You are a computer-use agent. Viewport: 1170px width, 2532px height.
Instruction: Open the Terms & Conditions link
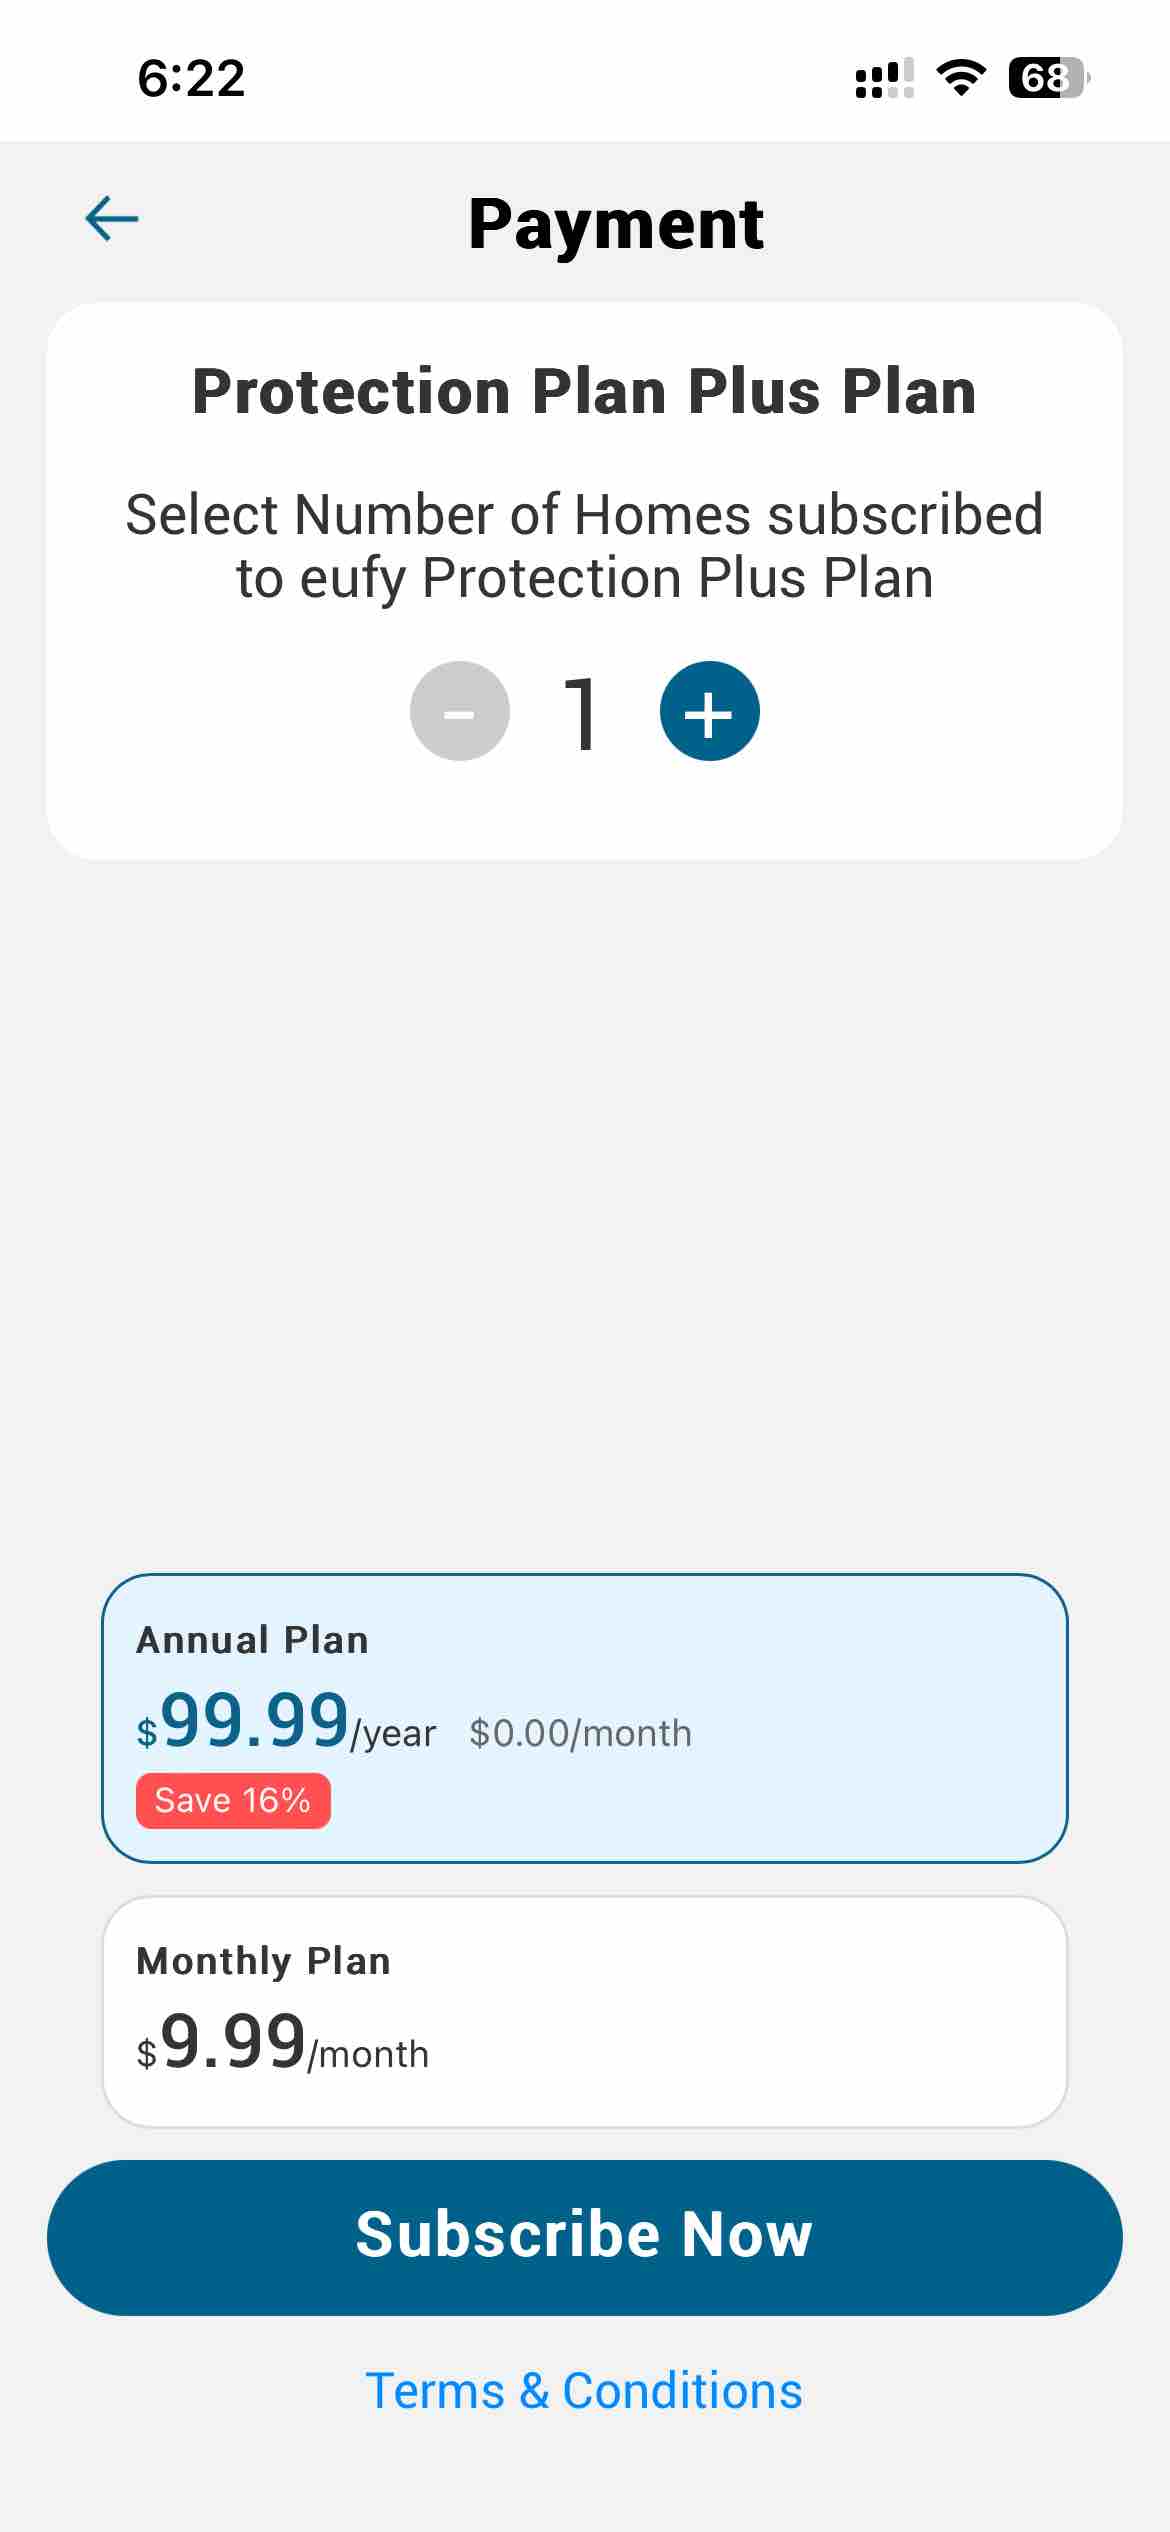pyautogui.click(x=584, y=2391)
